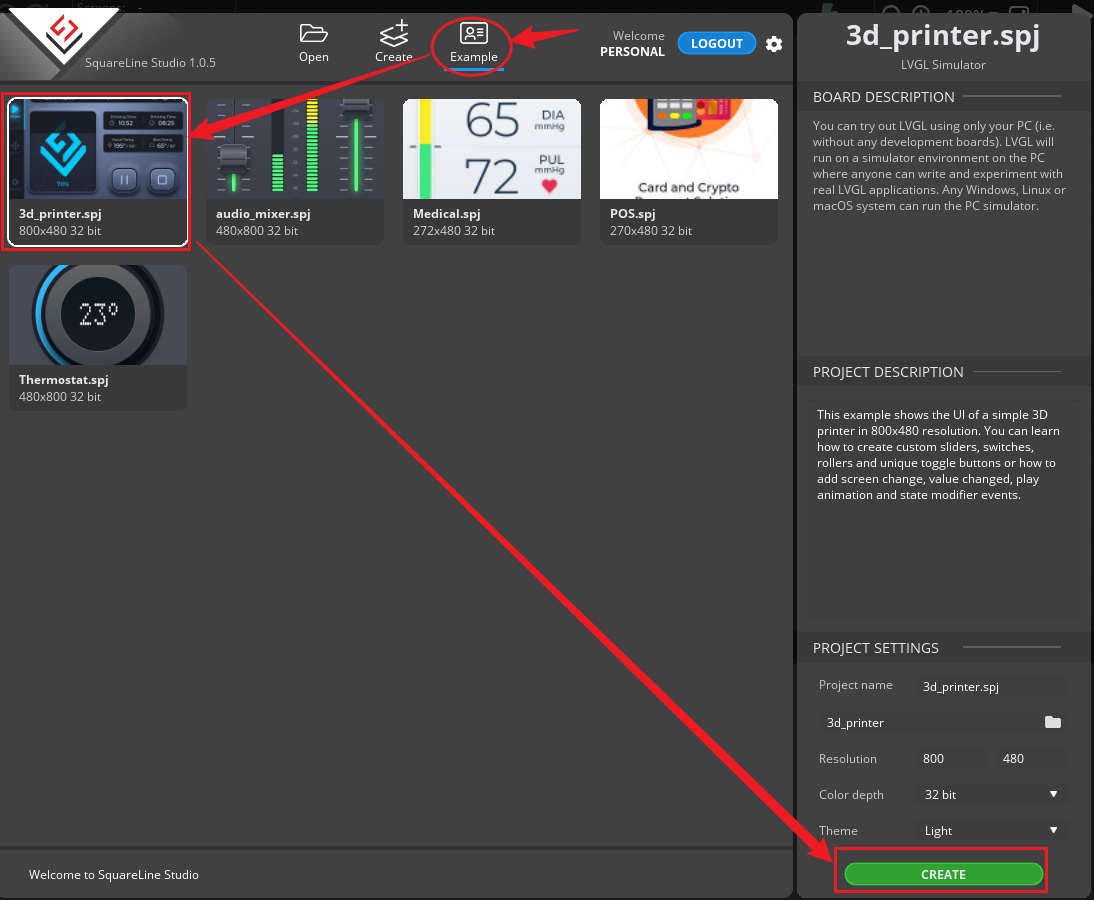Open the POS.spj example card

688,150
